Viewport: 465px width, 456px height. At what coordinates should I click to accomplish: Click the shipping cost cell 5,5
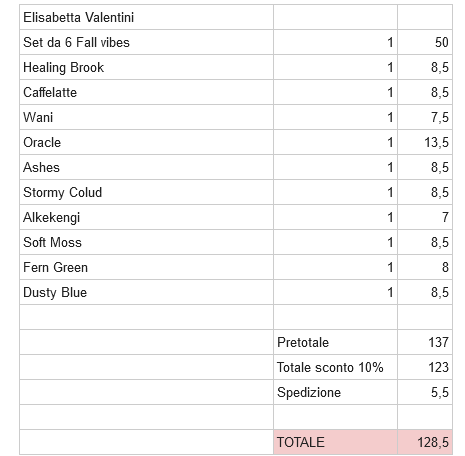click(x=425, y=392)
